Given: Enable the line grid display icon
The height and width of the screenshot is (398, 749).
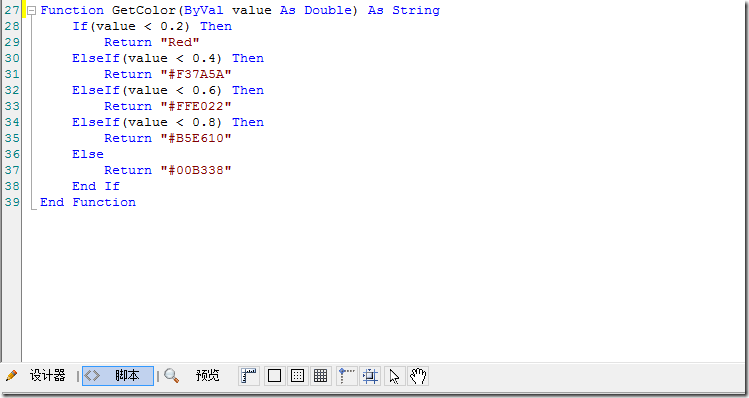Looking at the screenshot, I should pyautogui.click(x=320, y=376).
